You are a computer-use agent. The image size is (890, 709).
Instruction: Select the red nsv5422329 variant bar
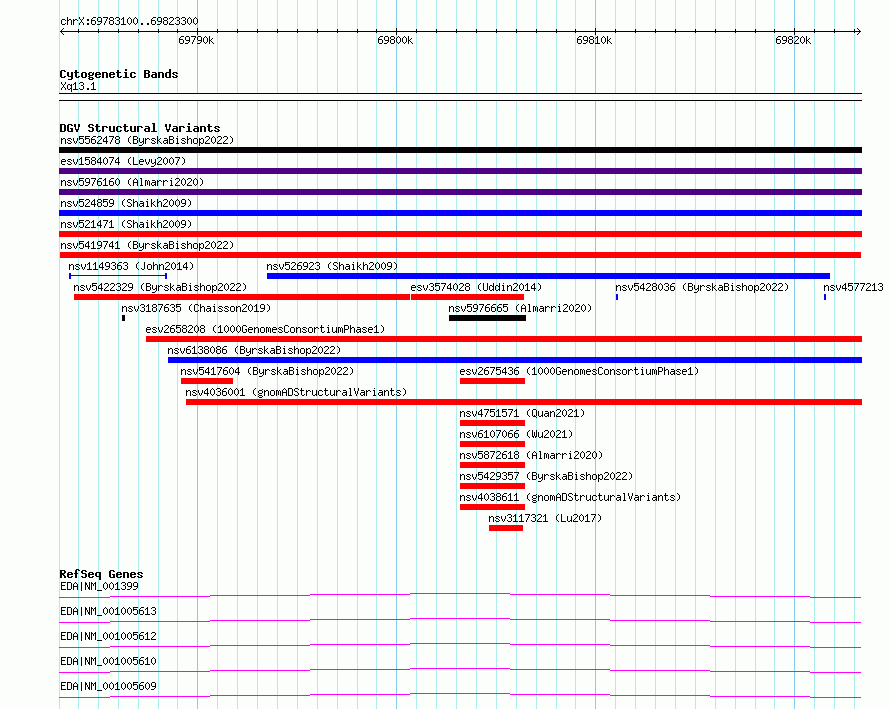pyautogui.click(x=242, y=297)
